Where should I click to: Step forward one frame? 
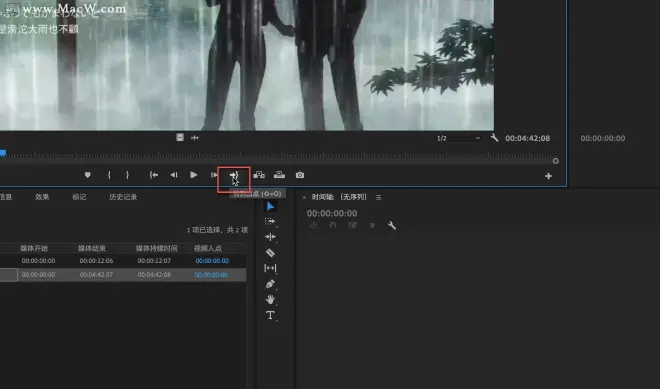[214, 175]
